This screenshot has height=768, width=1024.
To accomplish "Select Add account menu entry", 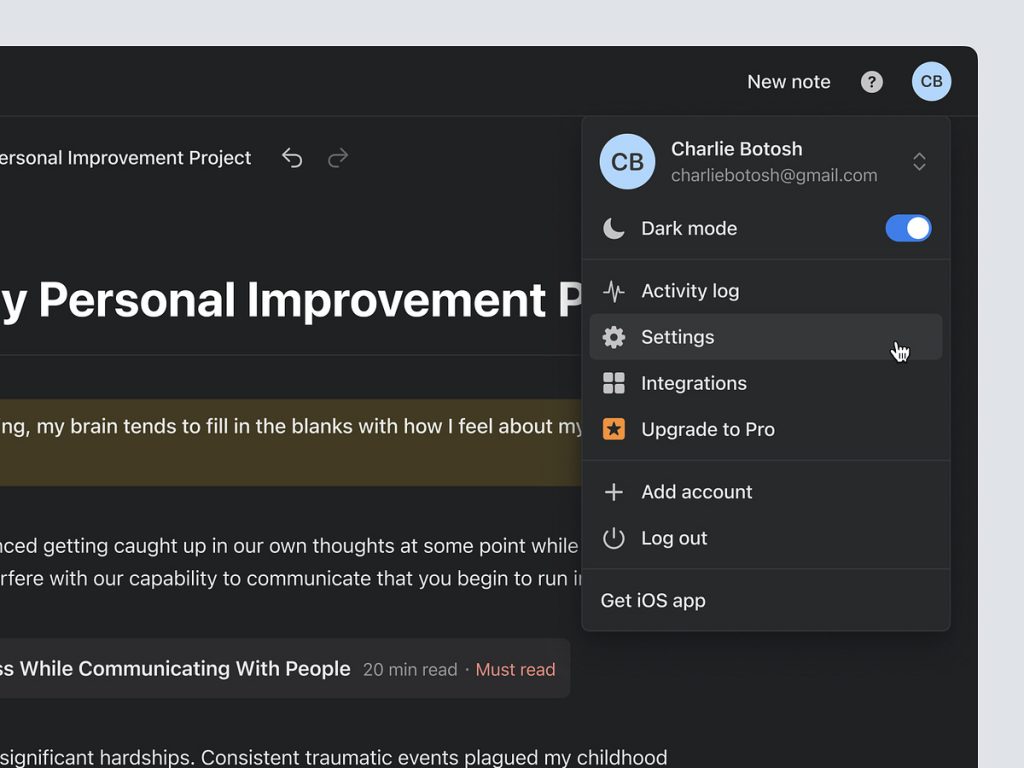I will coord(697,492).
